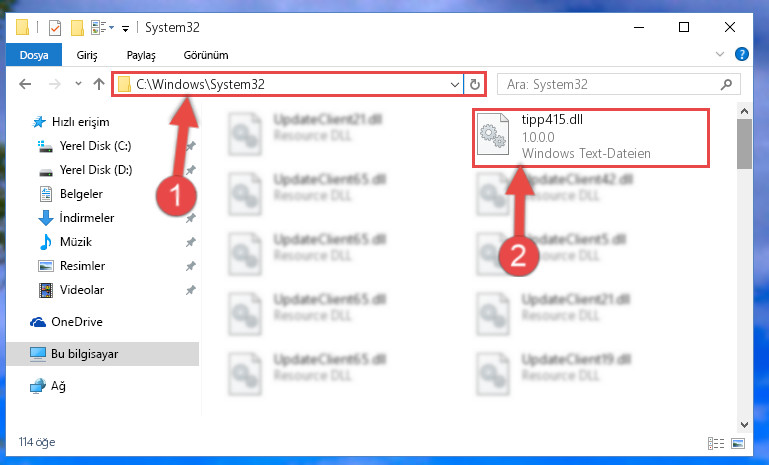Image resolution: width=769 pixels, height=465 pixels.
Task: Refresh the System32 folder view
Action: coord(474,84)
